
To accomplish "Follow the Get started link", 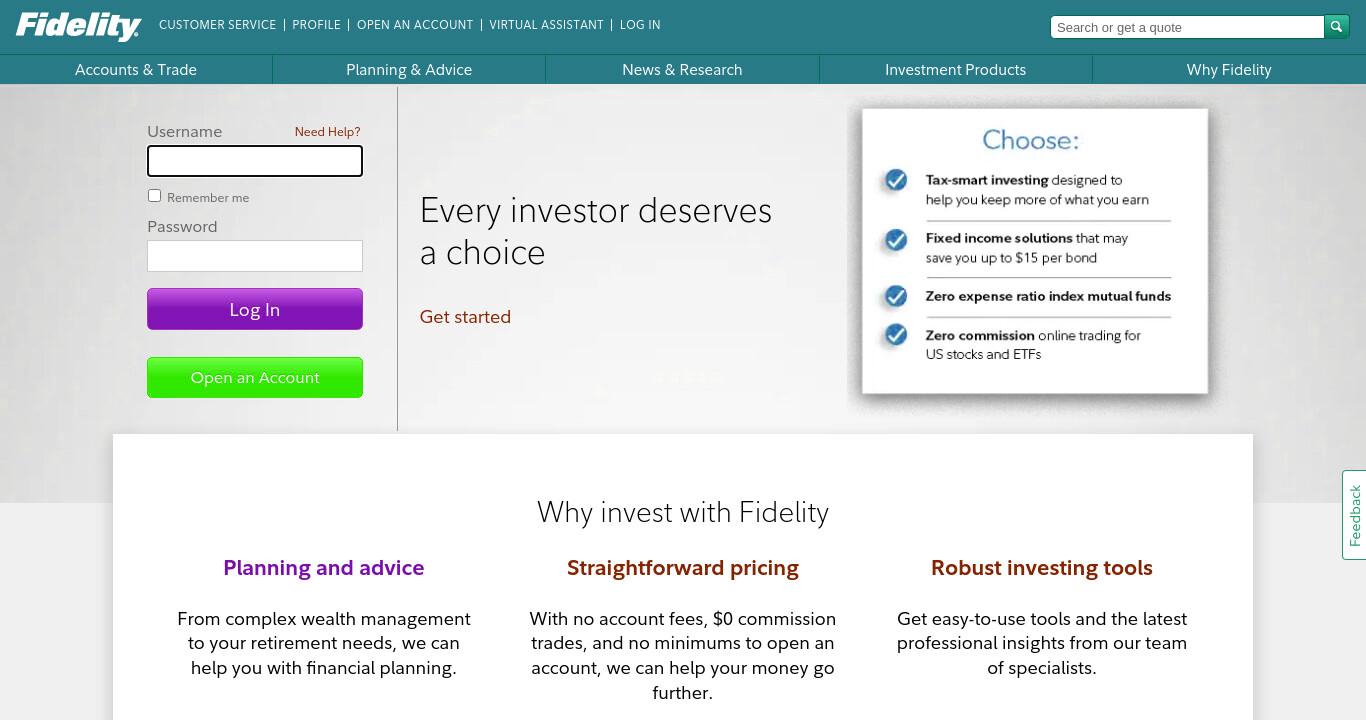I will pos(465,317).
